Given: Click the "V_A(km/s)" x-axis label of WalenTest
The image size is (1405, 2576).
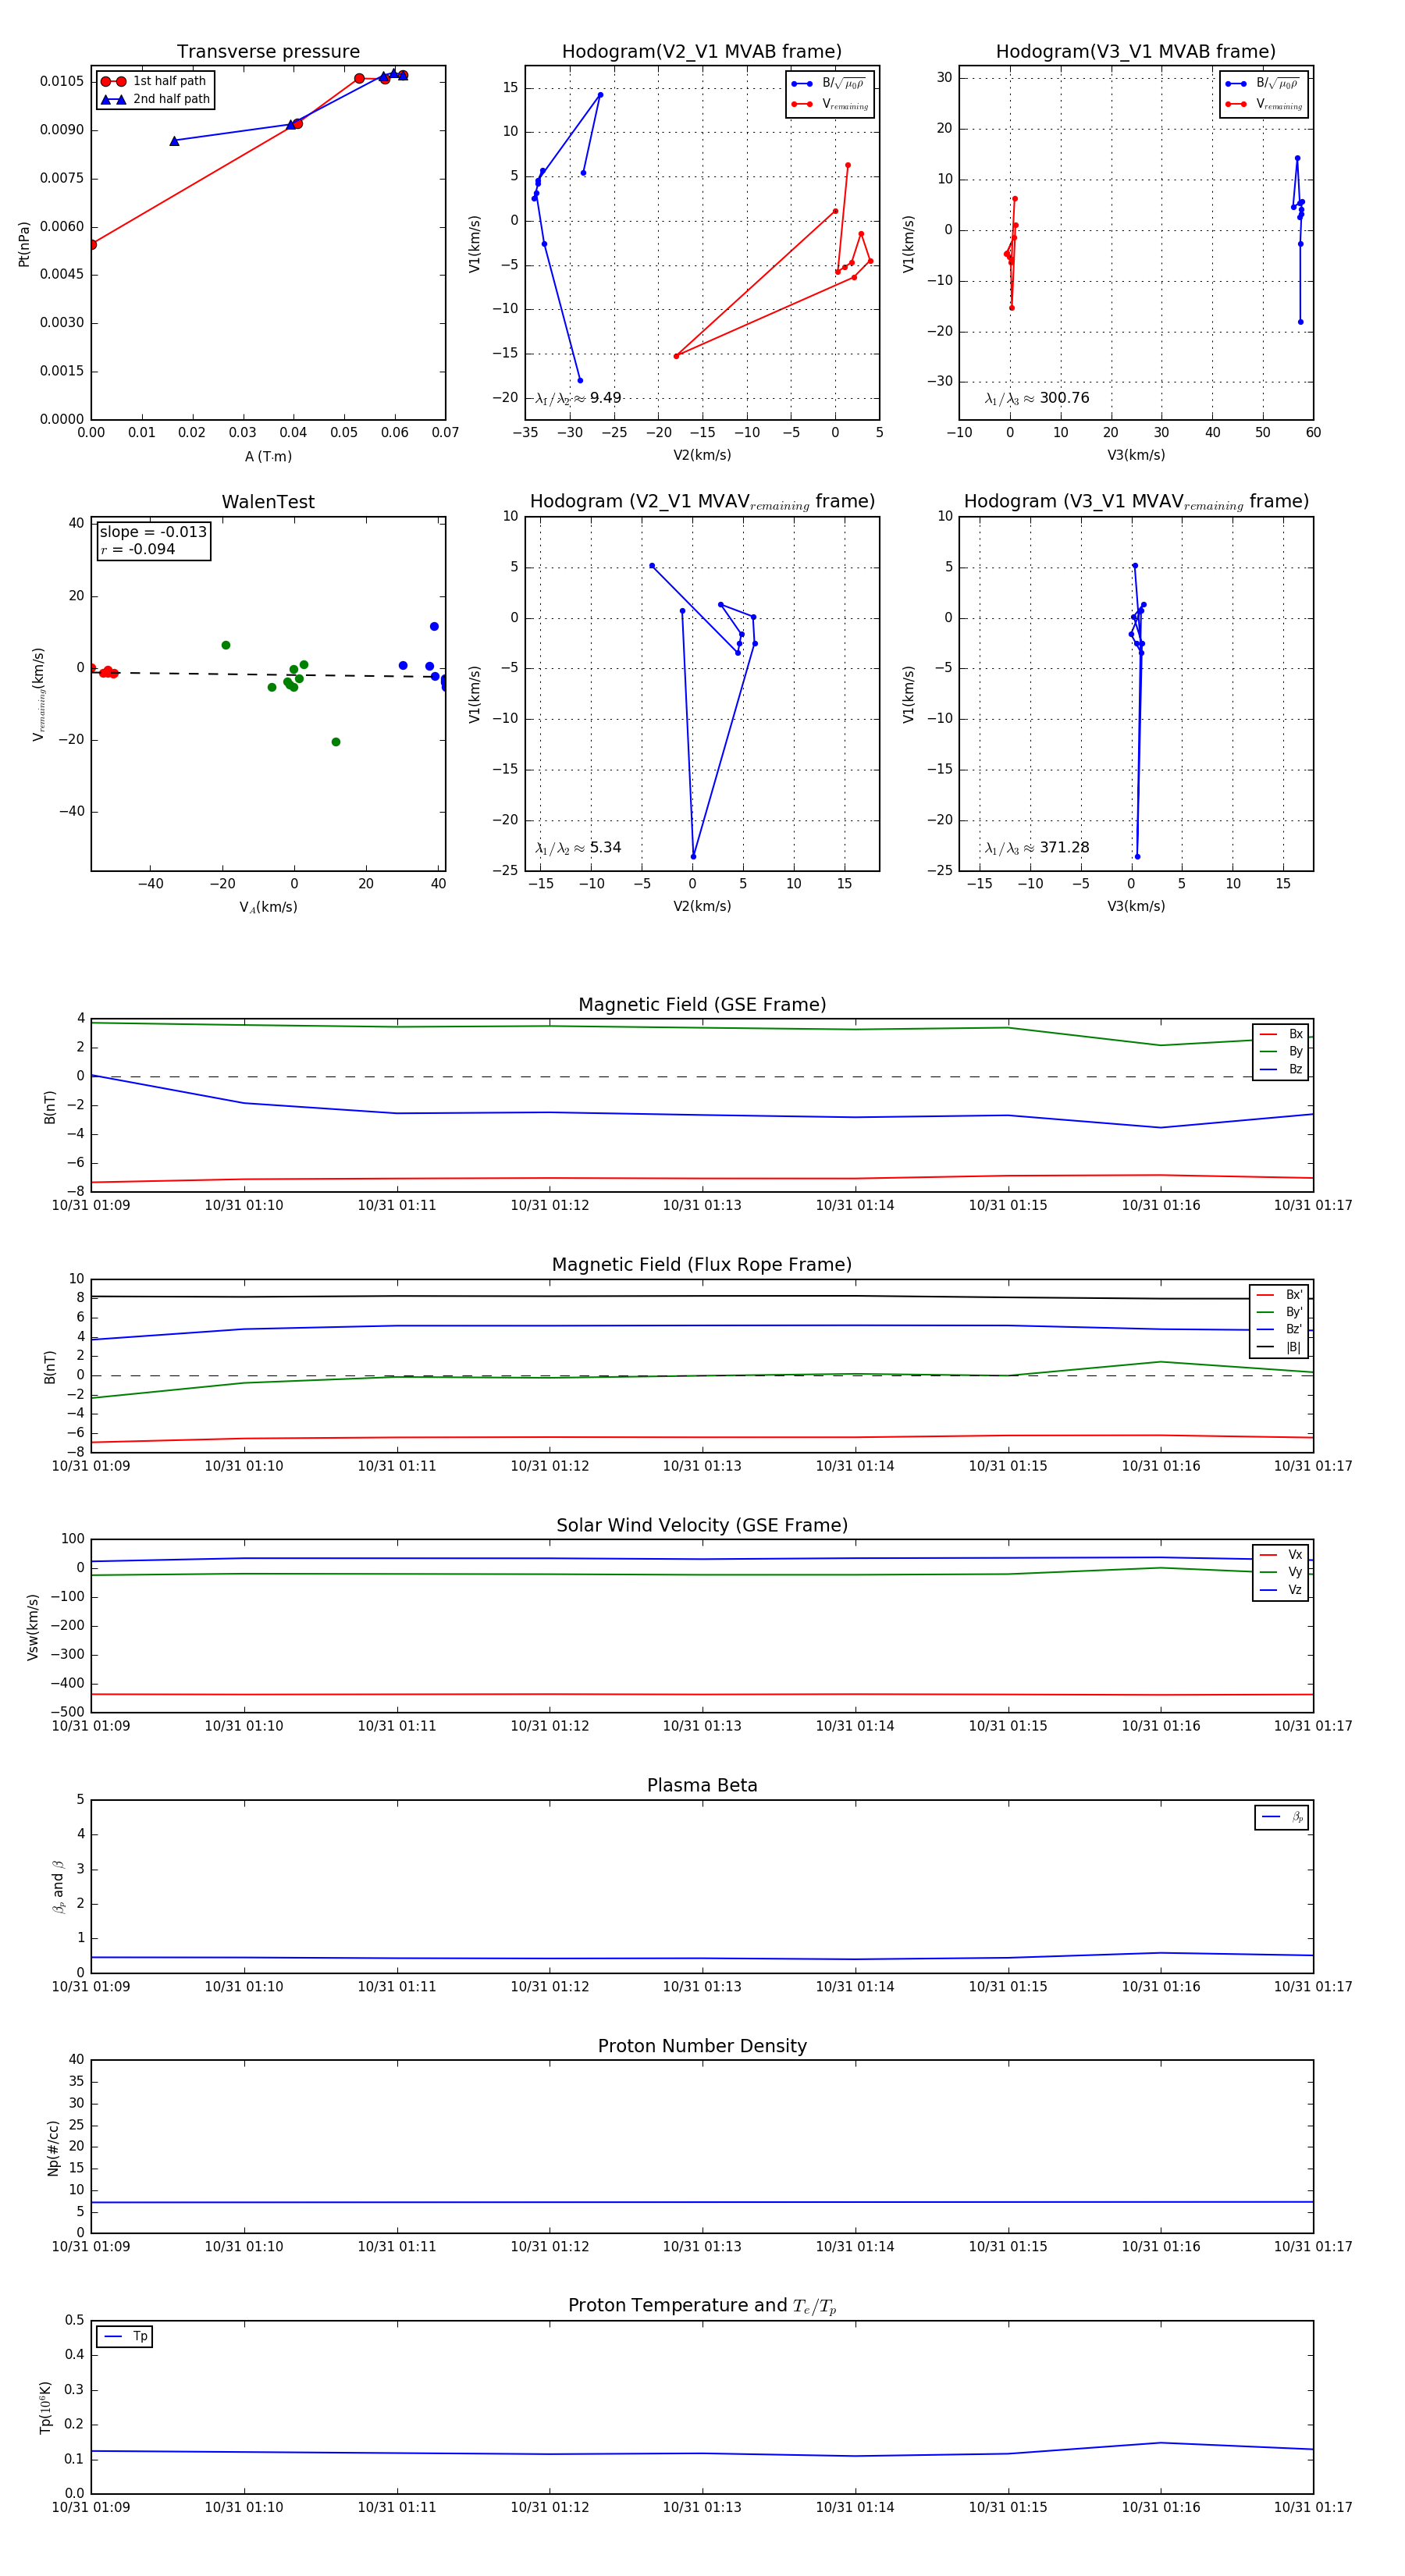Looking at the screenshot, I should pos(268,907).
